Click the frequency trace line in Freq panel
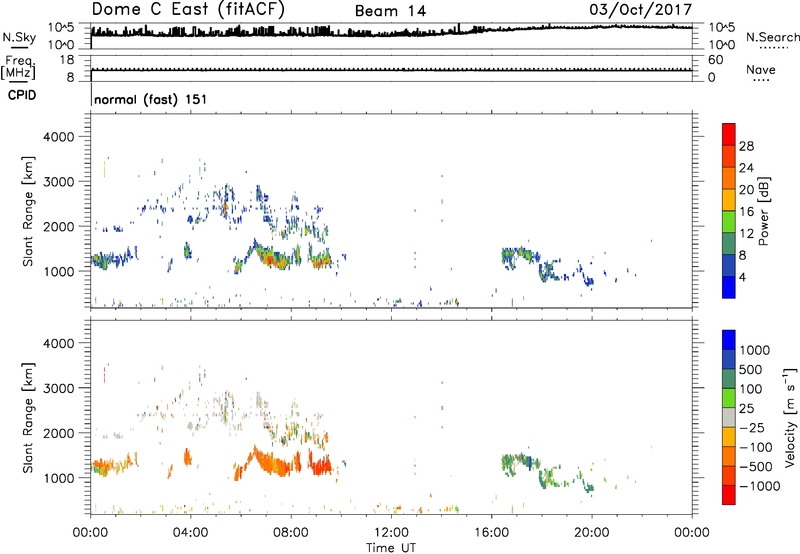800x554 pixels. pos(391,69)
